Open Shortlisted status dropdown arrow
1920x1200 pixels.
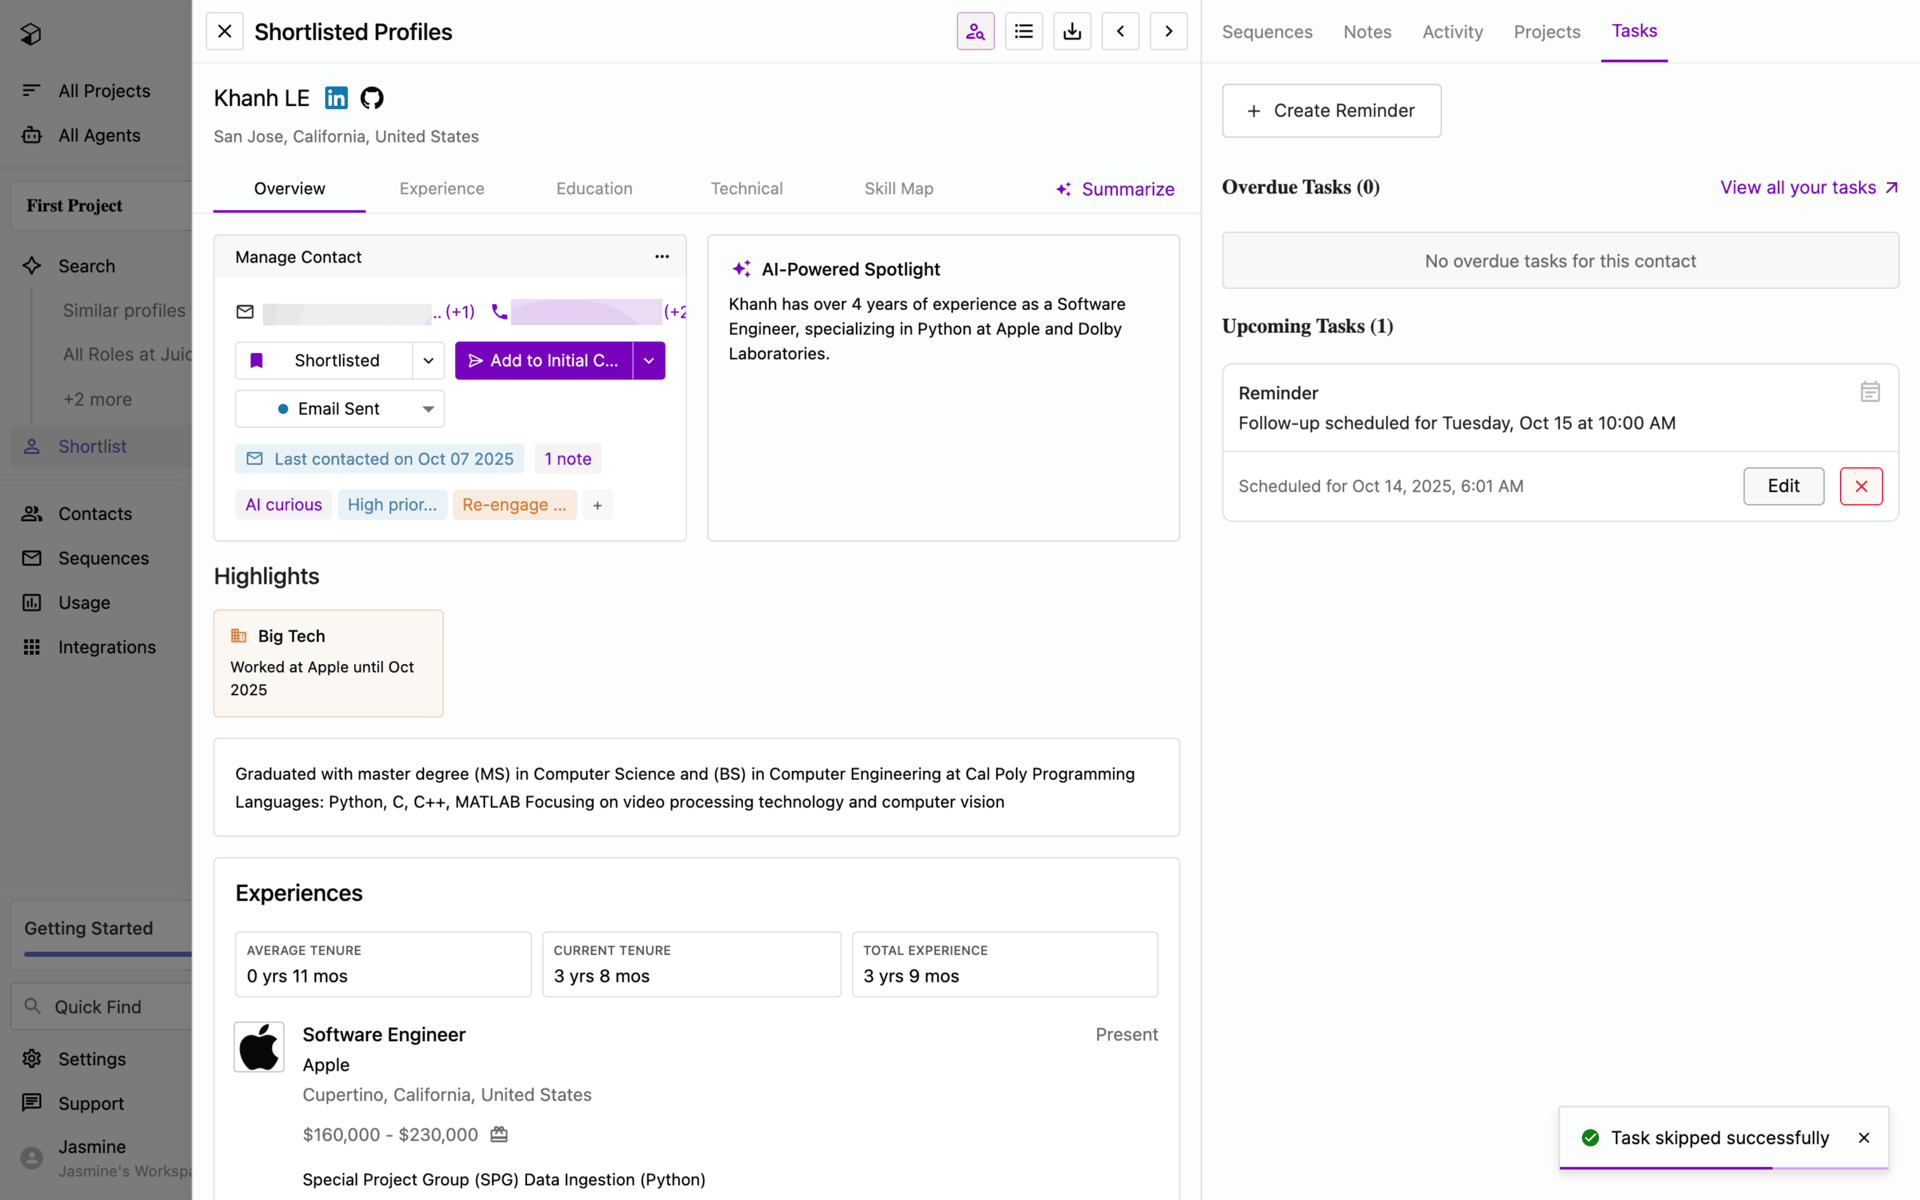point(428,361)
